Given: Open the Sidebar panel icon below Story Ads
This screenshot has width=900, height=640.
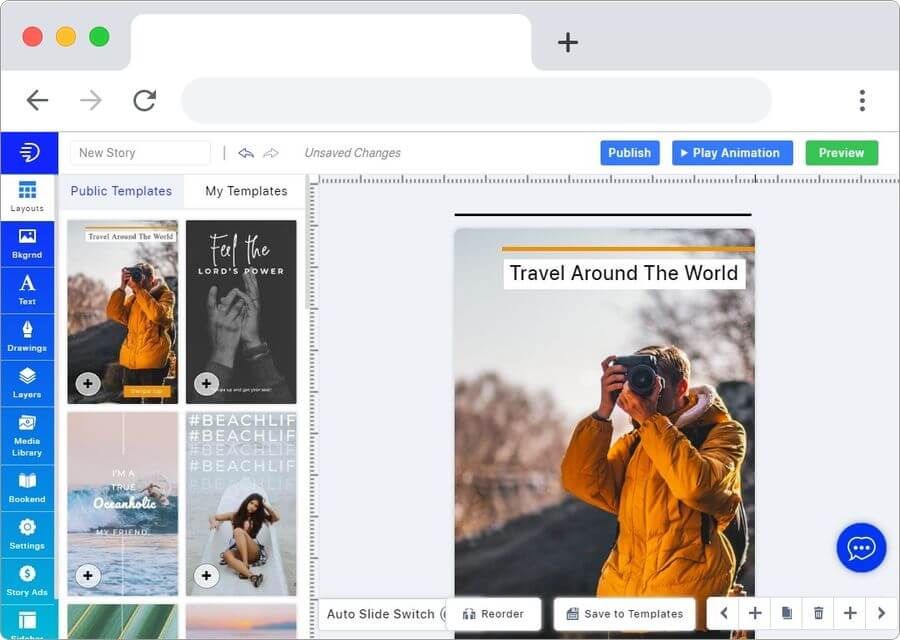Looking at the screenshot, I should (27, 622).
